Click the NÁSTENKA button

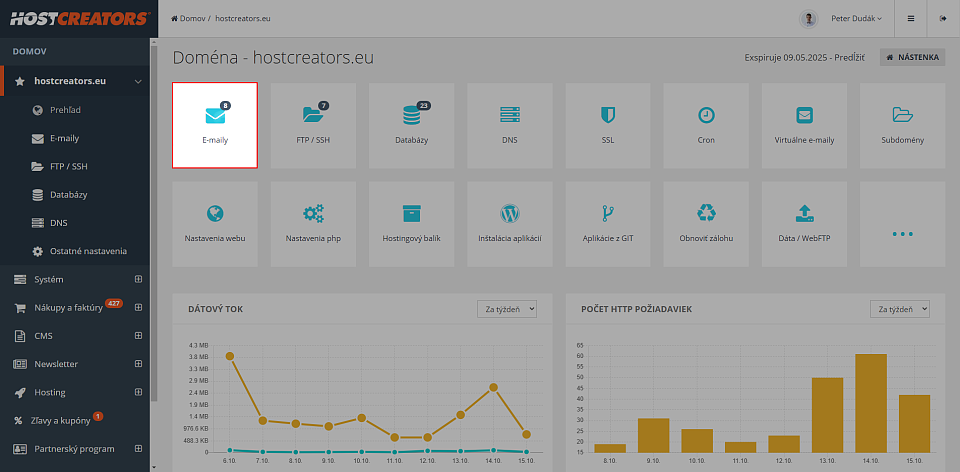tap(912, 57)
